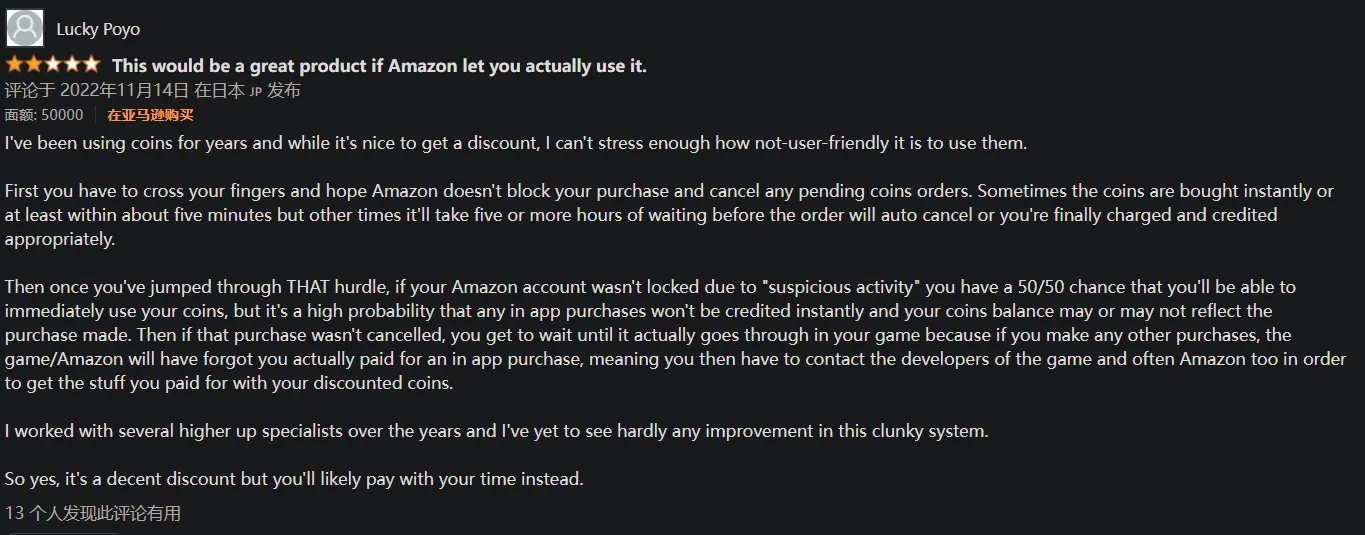This screenshot has width=1365, height=535.
Task: Open the orange 在亚马逊购买 link
Action: pos(150,116)
